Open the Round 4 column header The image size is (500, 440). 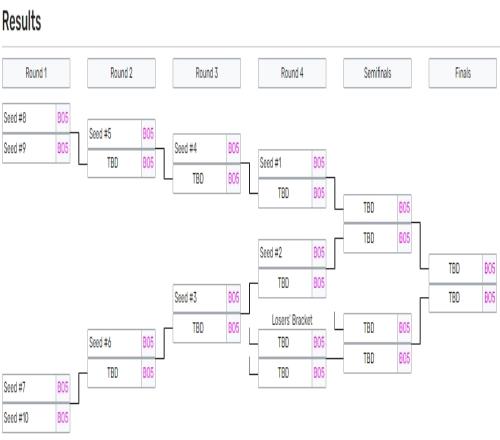(292, 73)
